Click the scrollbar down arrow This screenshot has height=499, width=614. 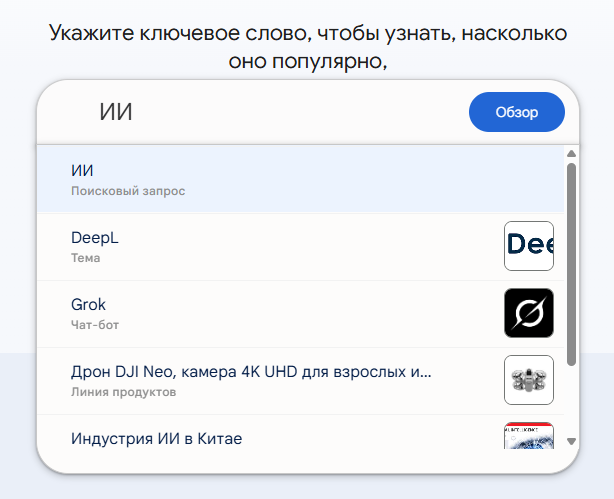pos(571,441)
